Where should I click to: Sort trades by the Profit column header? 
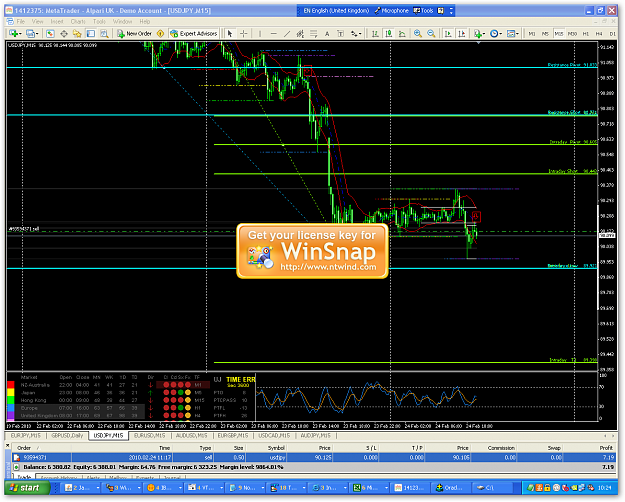coord(606,448)
